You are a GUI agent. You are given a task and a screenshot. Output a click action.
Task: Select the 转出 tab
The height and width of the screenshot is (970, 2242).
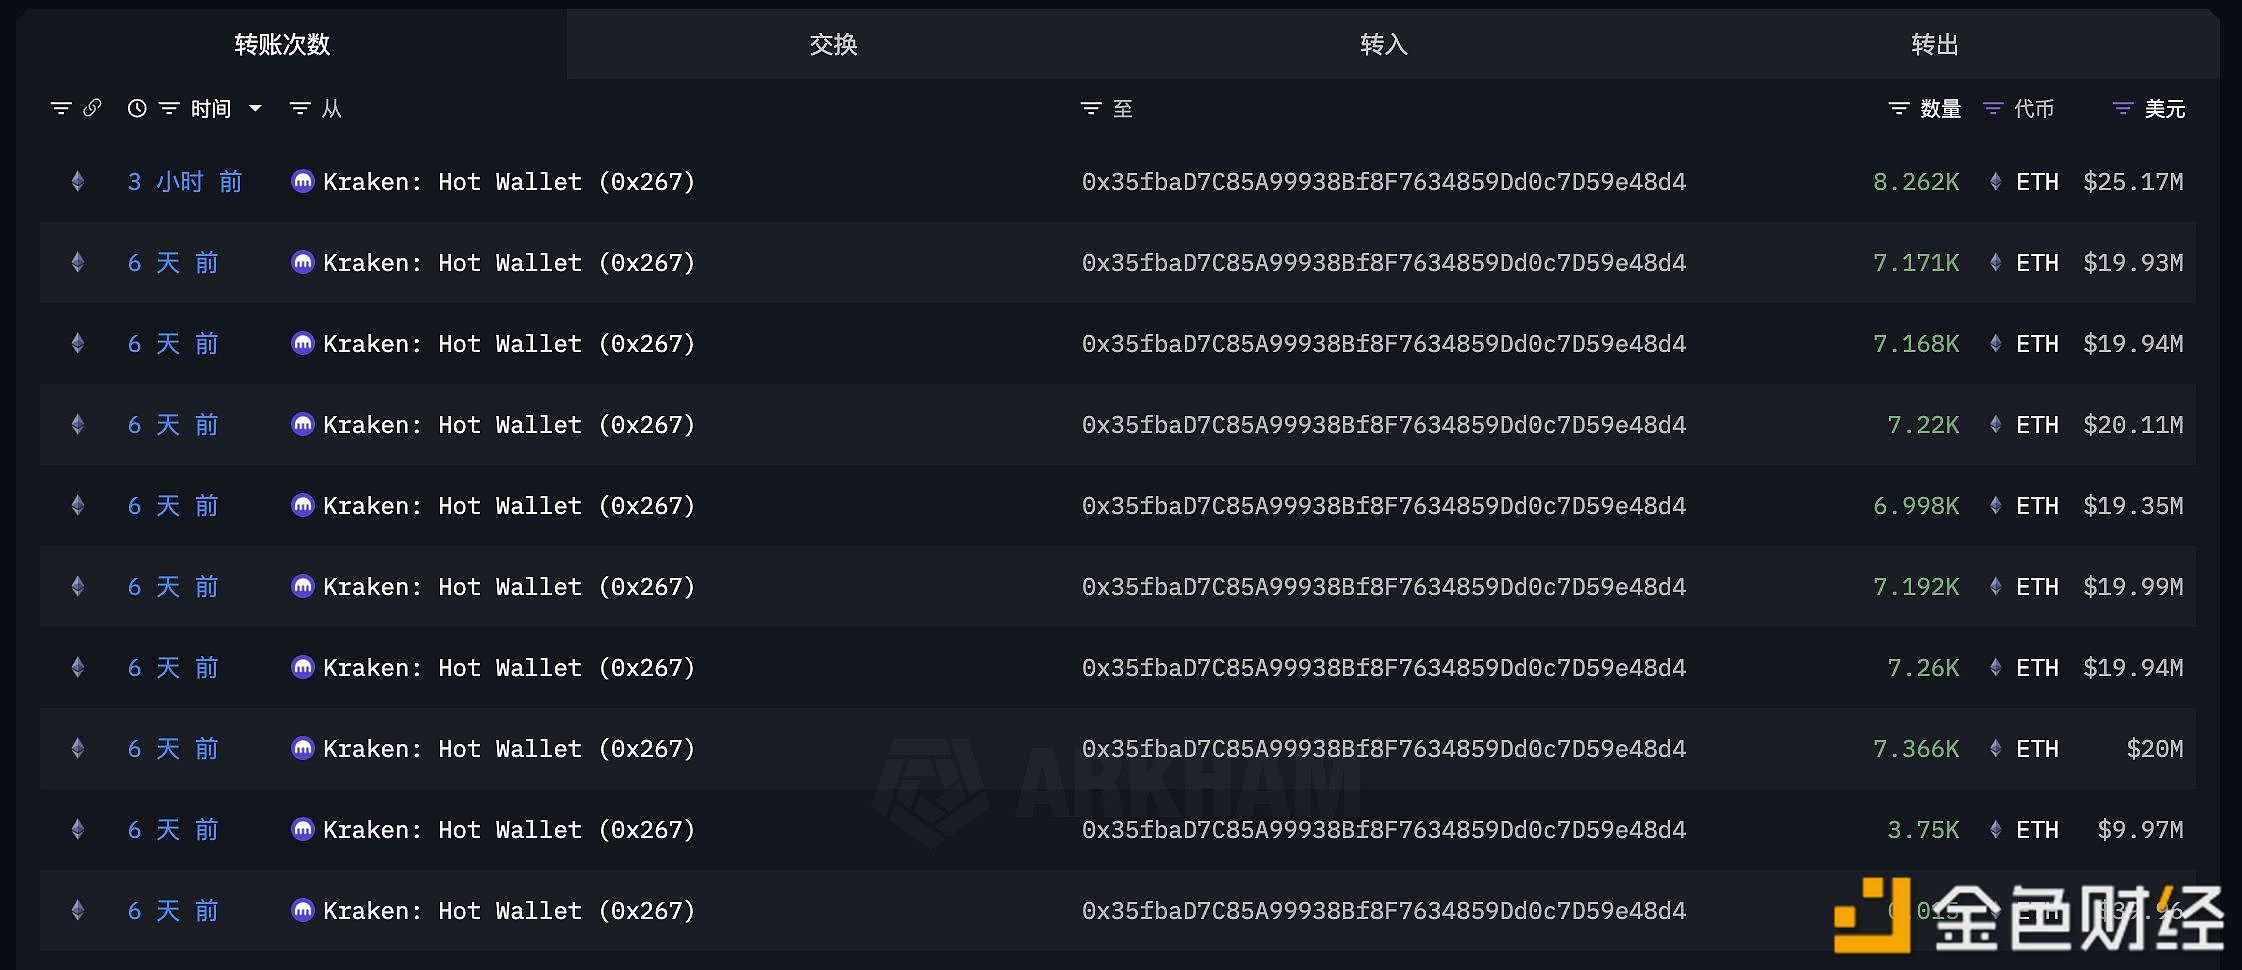point(1934,44)
